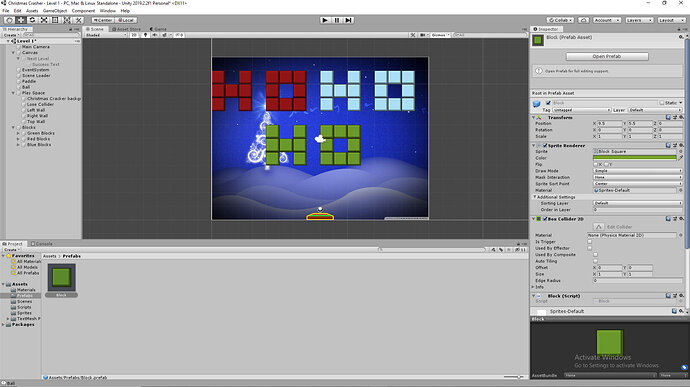The width and height of the screenshot is (690, 387).
Task: Click the Sprite Renderer preset sliders icon
Action: tap(675, 145)
